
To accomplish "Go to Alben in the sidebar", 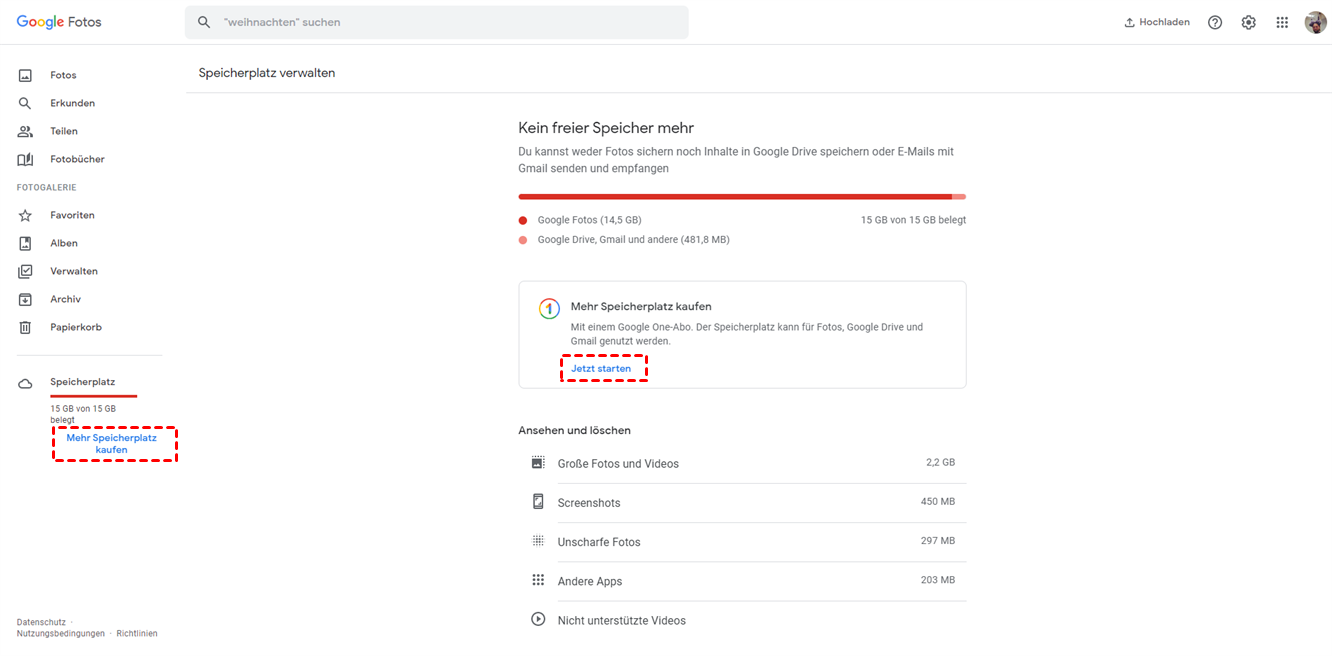I will coord(63,243).
